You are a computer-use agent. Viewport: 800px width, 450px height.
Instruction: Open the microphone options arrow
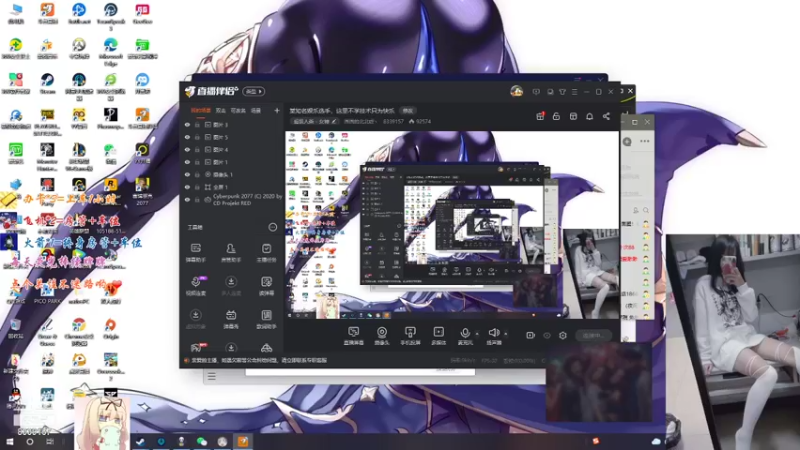tap(477, 334)
